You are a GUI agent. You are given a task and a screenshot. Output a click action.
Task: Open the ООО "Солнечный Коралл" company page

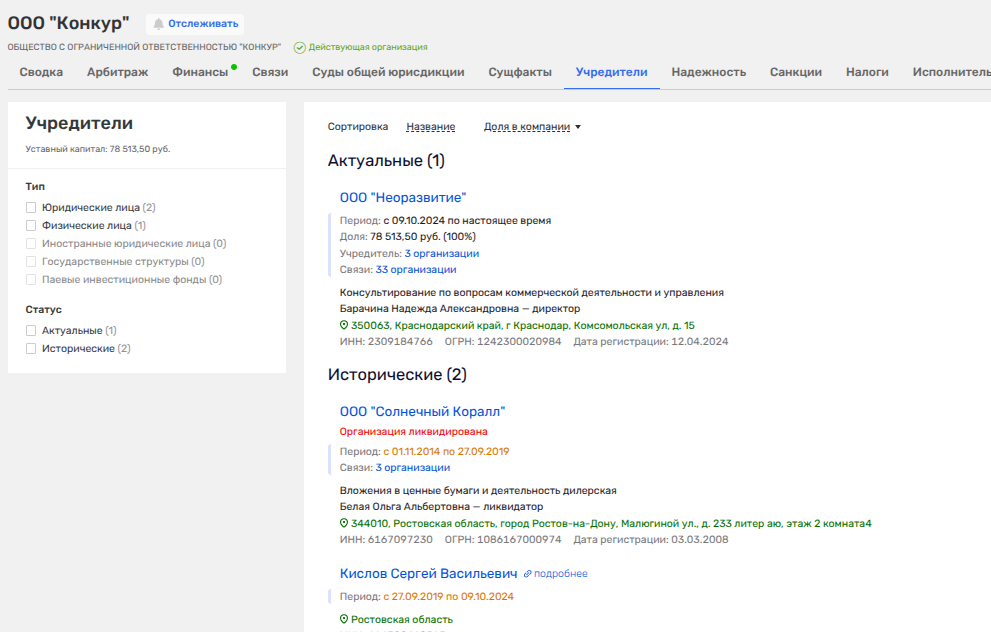click(422, 412)
